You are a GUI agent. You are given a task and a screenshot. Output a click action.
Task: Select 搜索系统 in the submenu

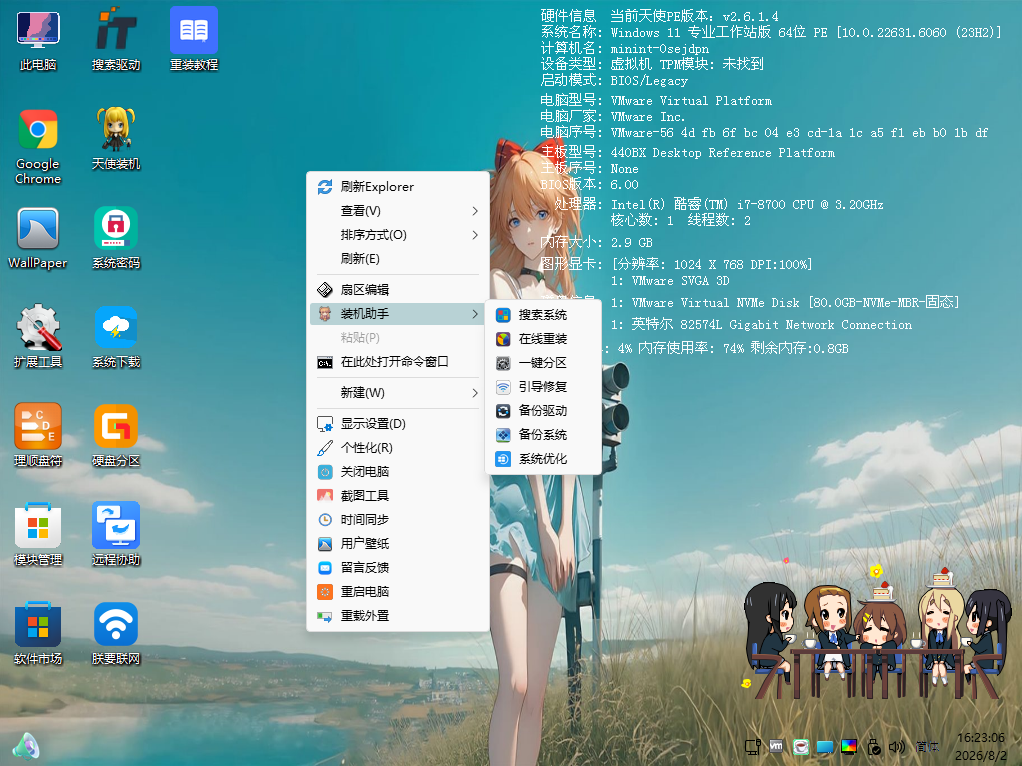(x=543, y=315)
